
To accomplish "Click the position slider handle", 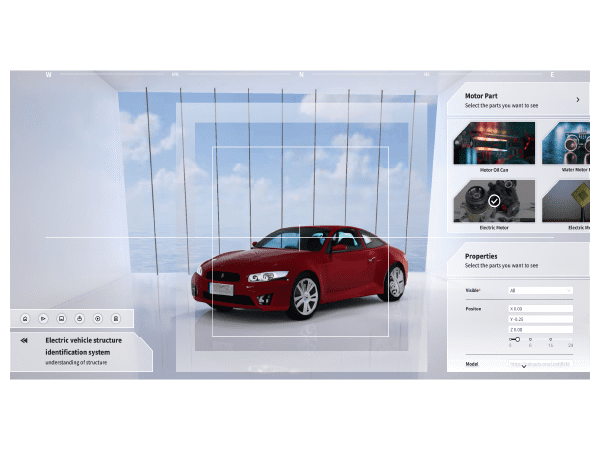I will [517, 339].
